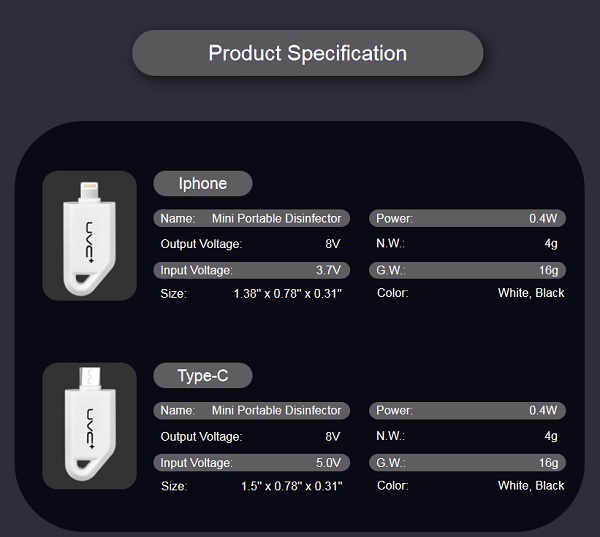
Task: Click the Type-C G.W. 16g row
Action: (x=467, y=463)
